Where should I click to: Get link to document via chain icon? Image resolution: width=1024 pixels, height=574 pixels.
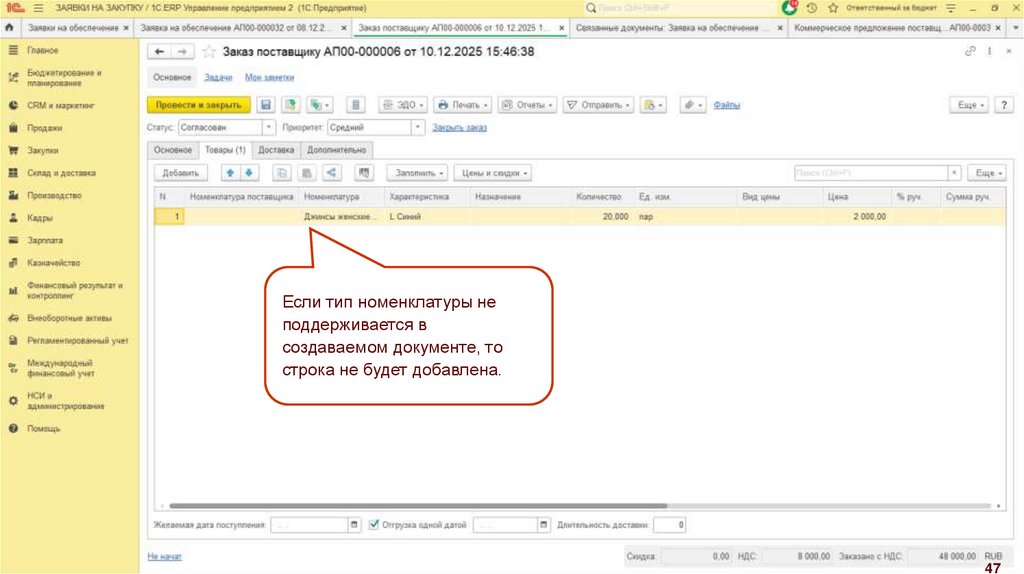(969, 51)
